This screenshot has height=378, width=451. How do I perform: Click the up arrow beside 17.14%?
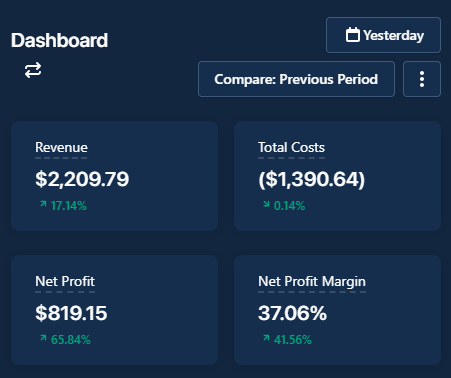click(x=43, y=204)
